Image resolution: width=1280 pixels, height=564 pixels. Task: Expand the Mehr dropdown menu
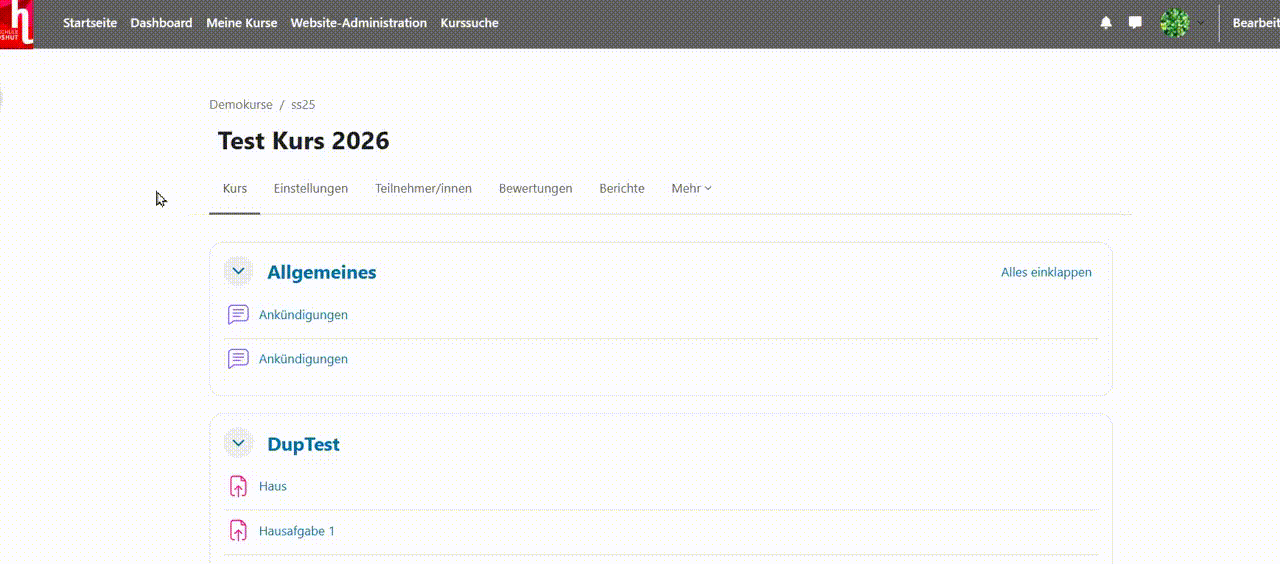coord(691,189)
